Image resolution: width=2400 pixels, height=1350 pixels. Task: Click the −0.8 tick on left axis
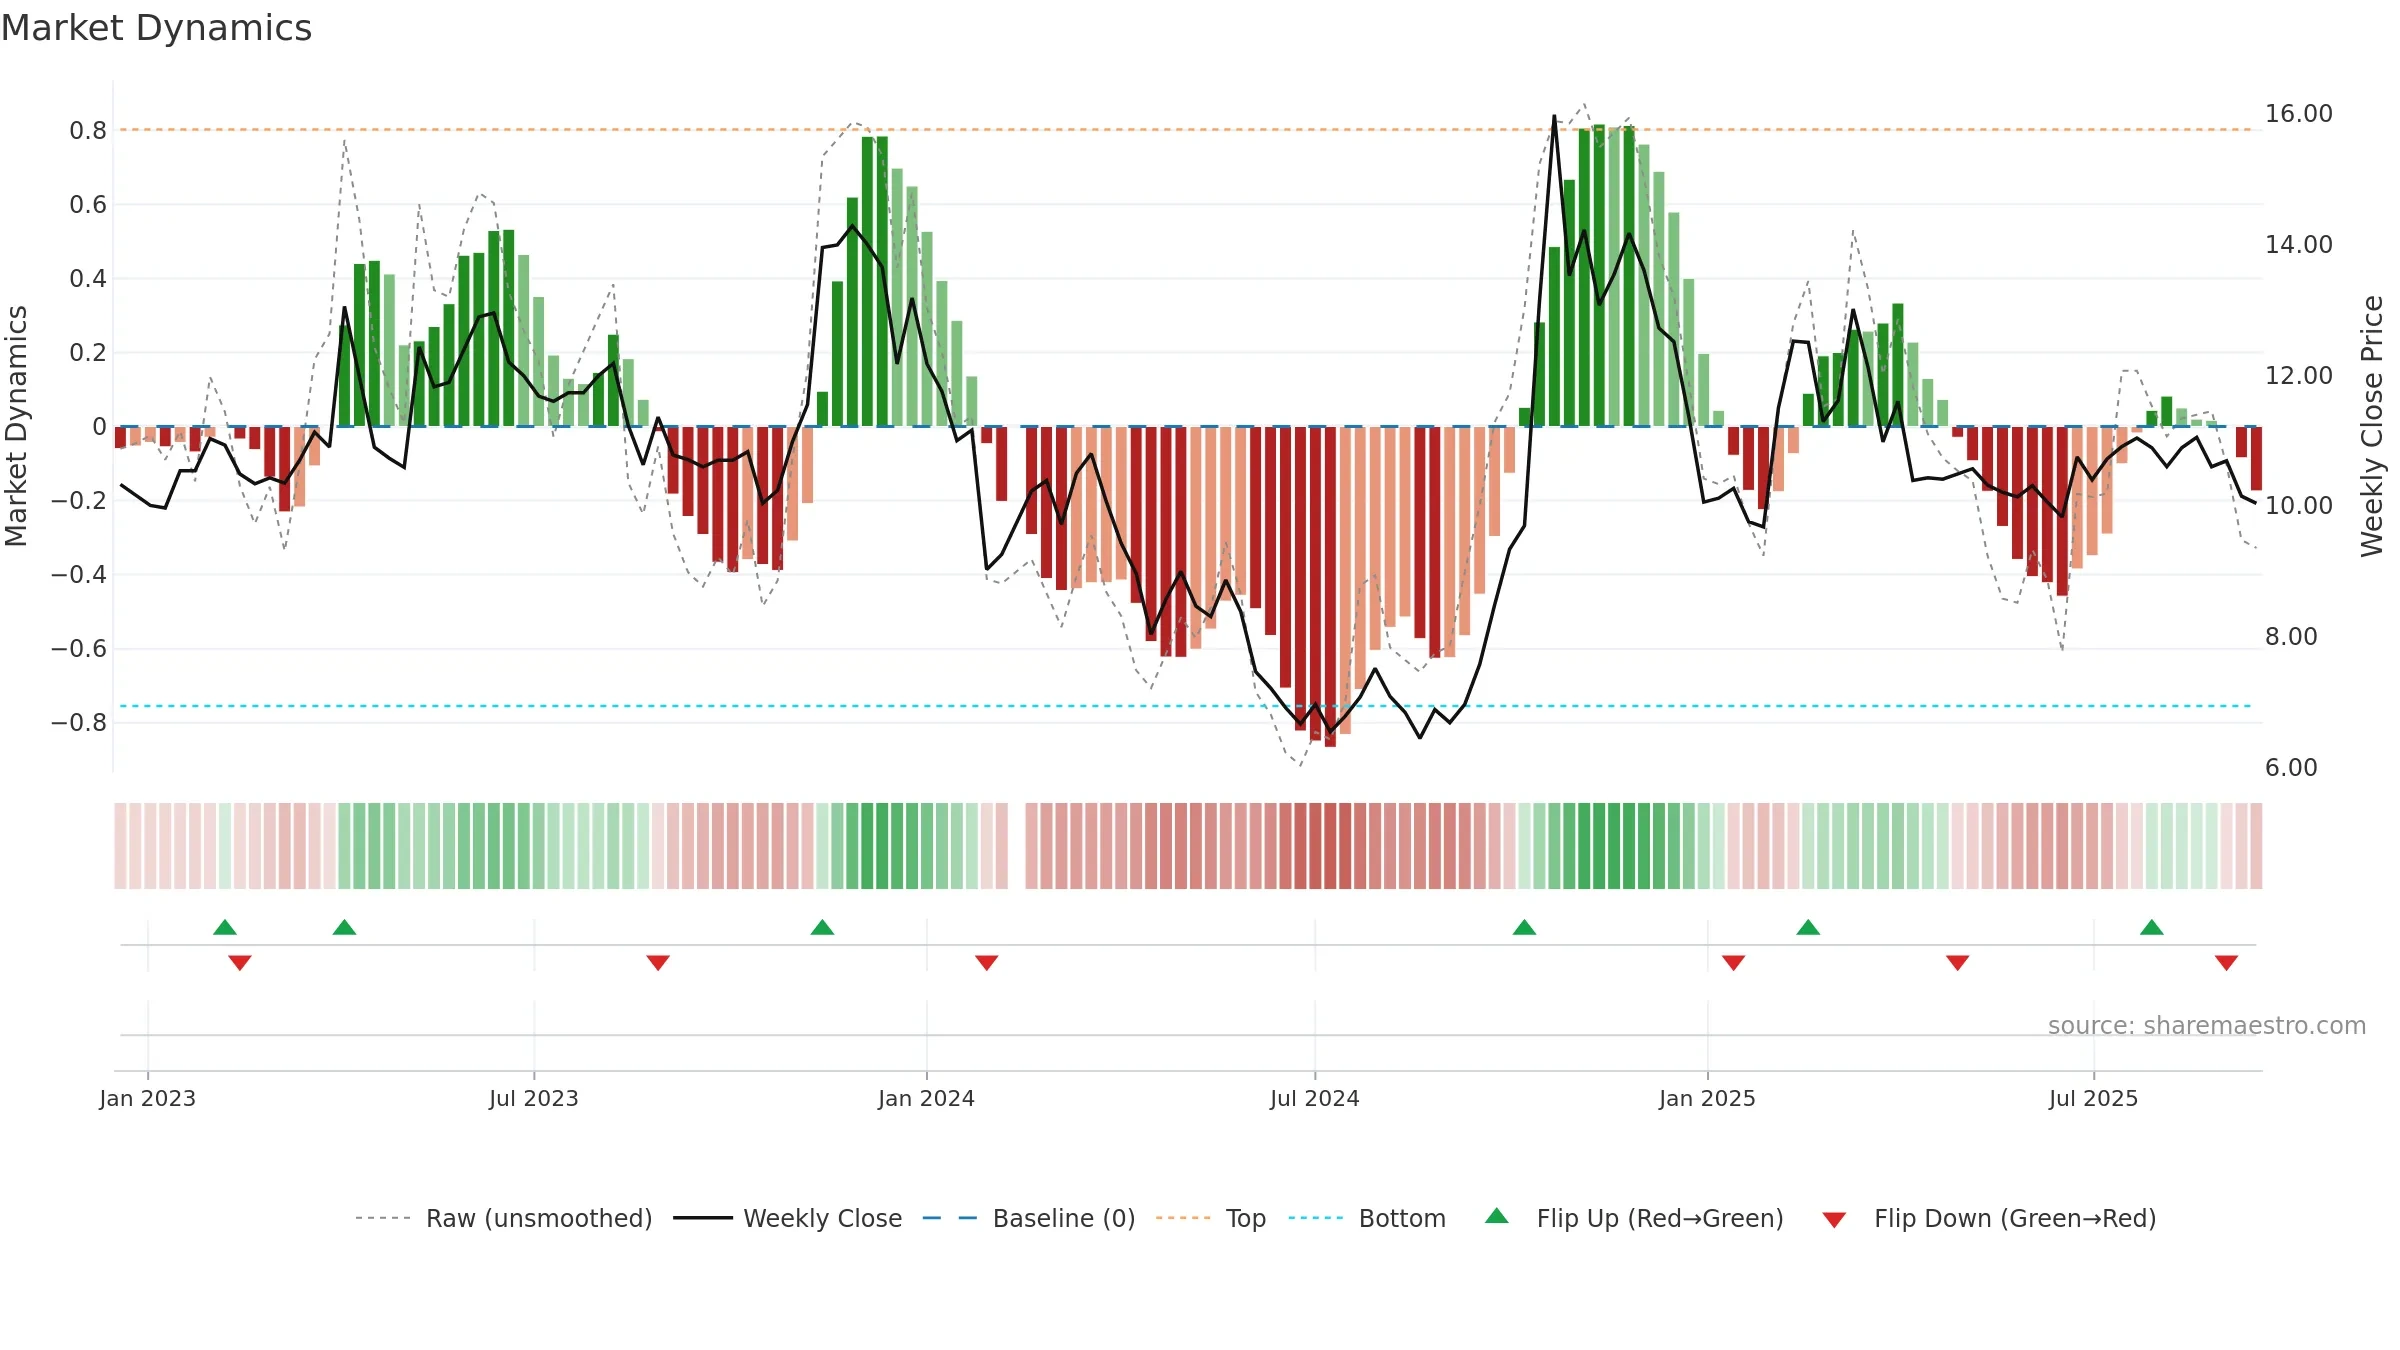(x=78, y=723)
